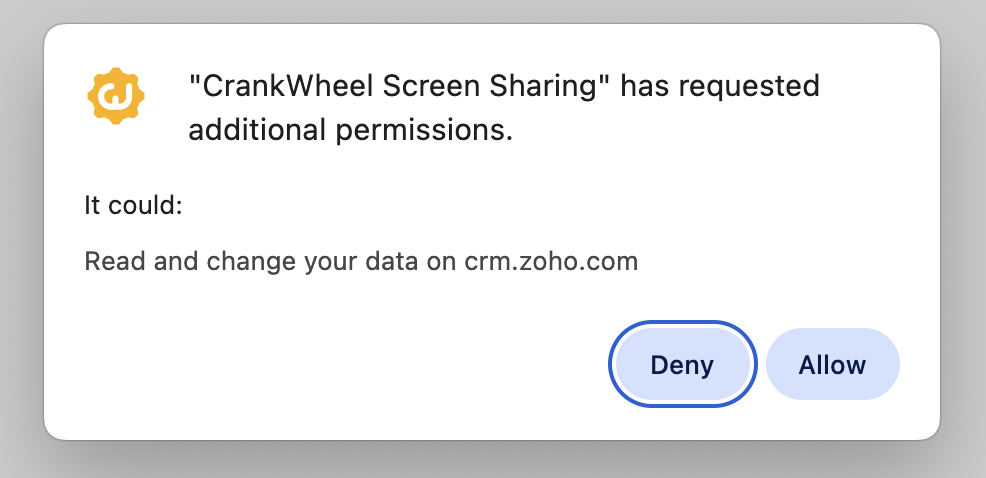Click the word "your" in the permission line

[325, 262]
